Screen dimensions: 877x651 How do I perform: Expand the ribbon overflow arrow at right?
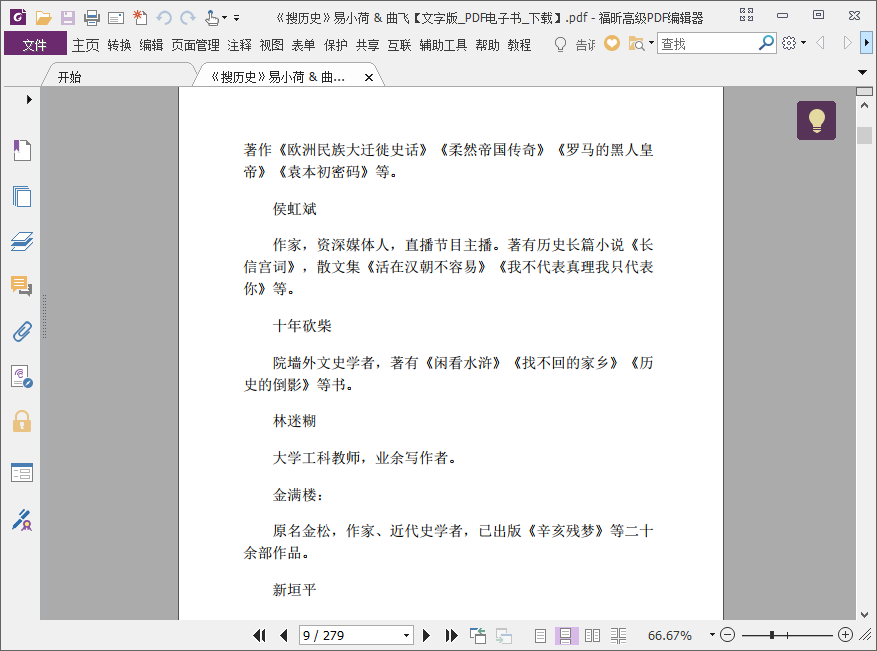(866, 43)
